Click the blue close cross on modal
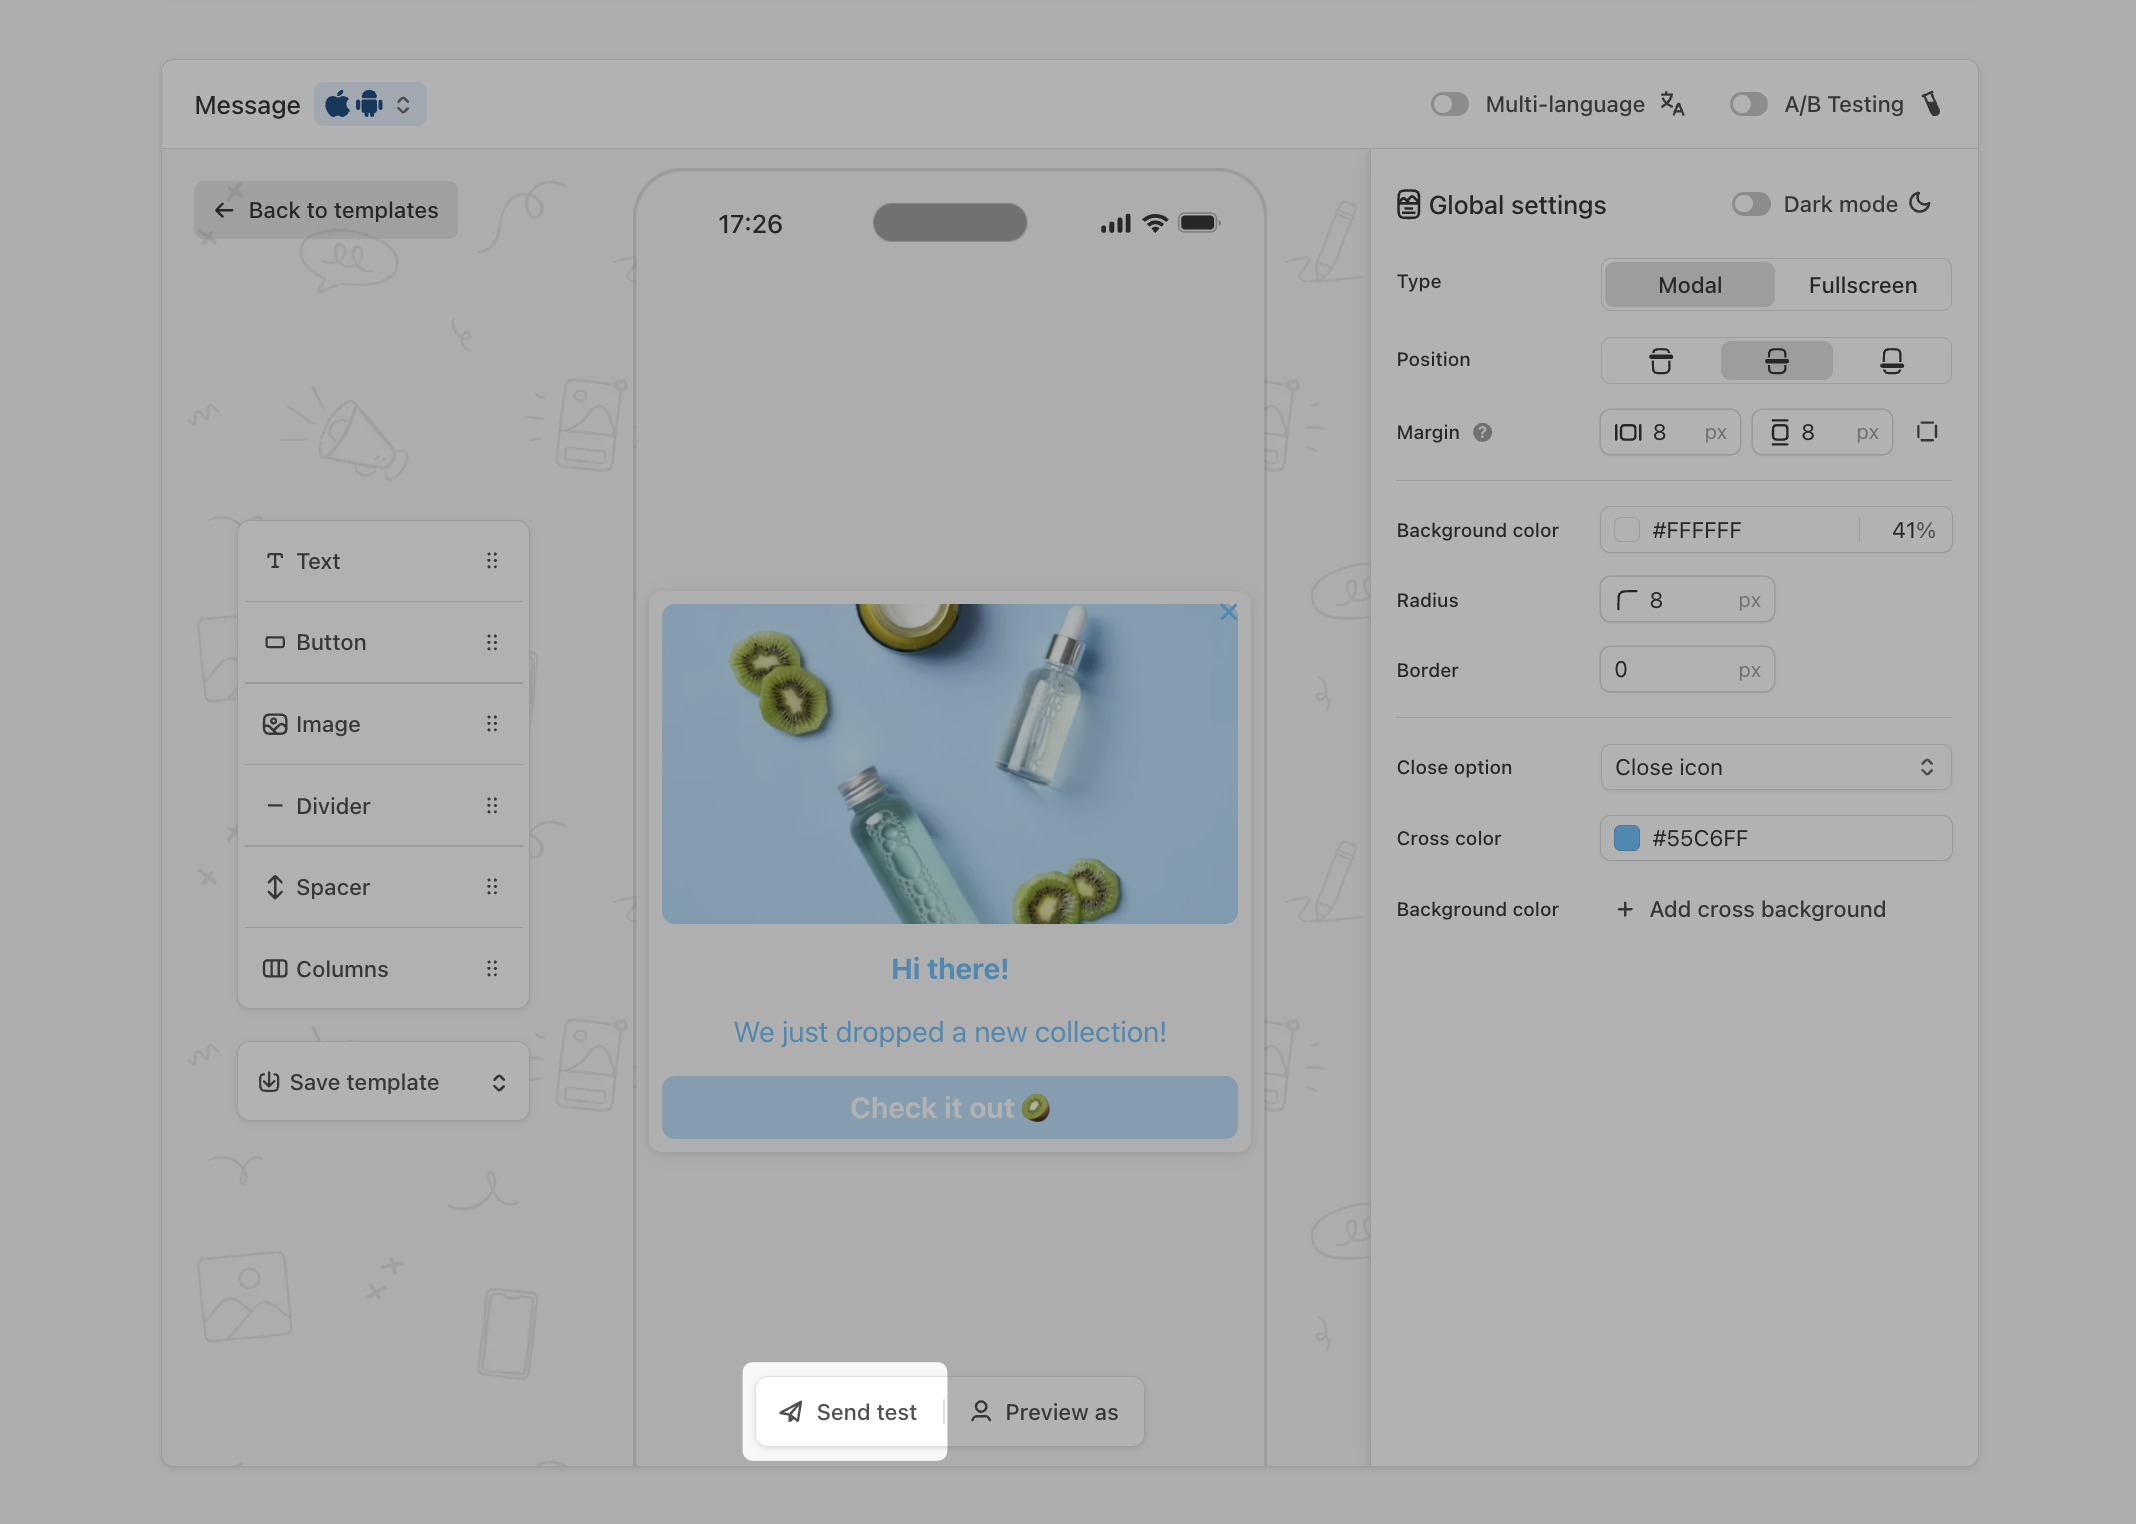The image size is (2136, 1524). (x=1228, y=612)
